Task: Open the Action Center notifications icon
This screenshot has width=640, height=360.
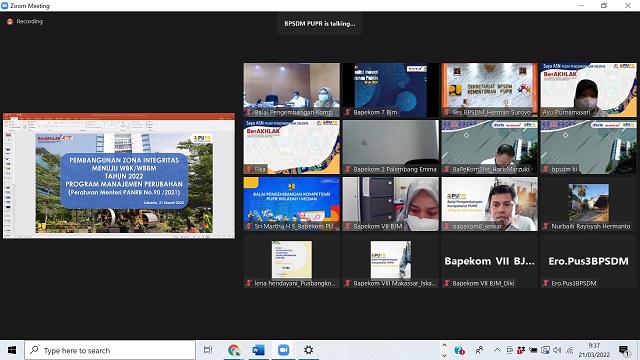Action: pyautogui.click(x=624, y=351)
